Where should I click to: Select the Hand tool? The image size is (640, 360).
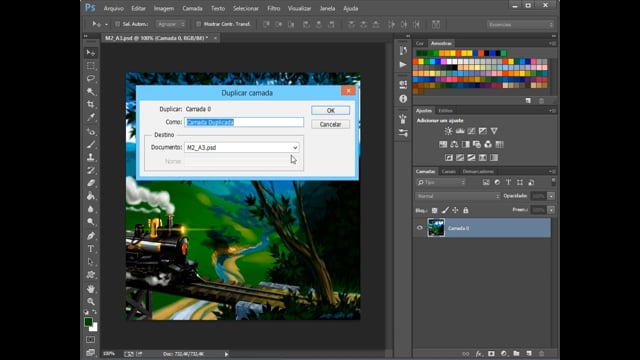click(91, 289)
